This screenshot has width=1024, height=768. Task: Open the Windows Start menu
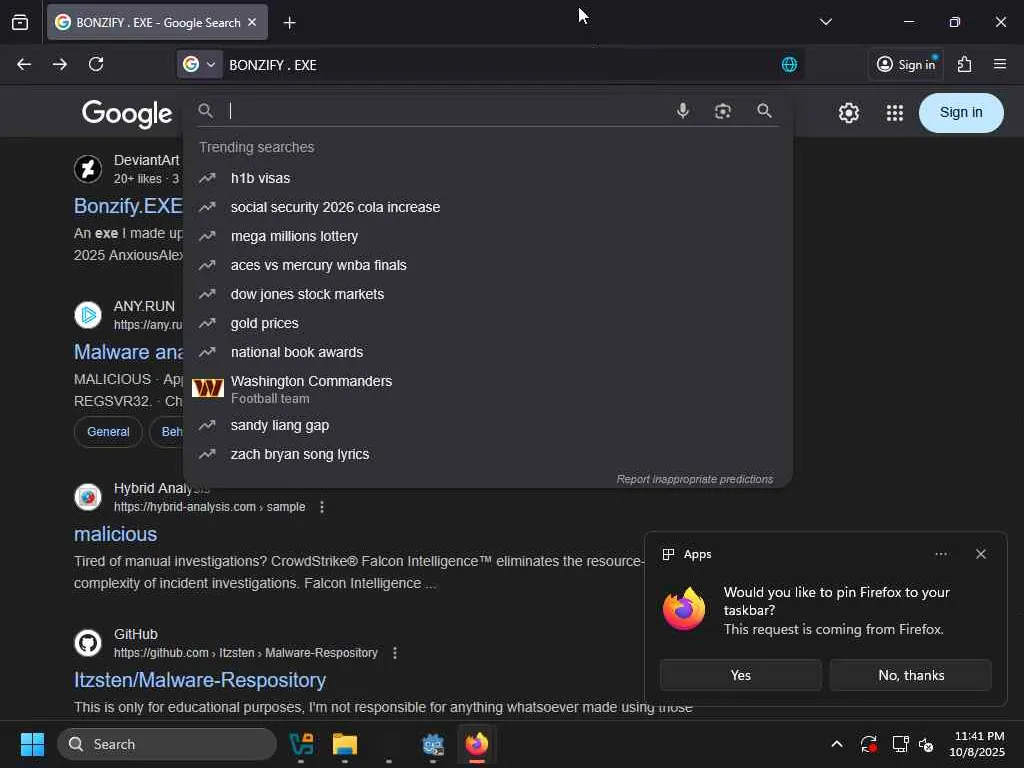click(32, 744)
